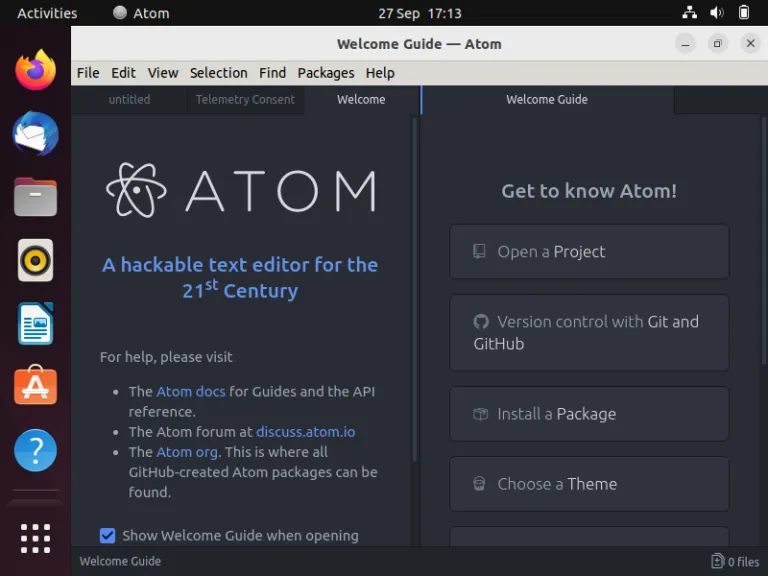
Task: Open the View menu
Action: point(163,73)
